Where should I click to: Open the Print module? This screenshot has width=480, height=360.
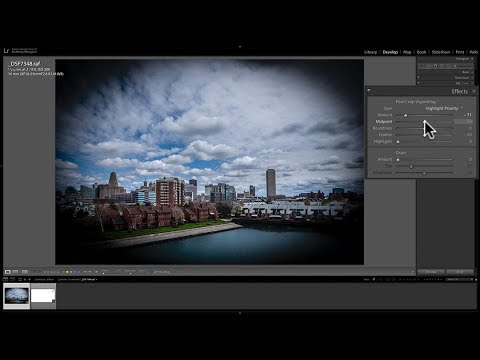(x=460, y=52)
